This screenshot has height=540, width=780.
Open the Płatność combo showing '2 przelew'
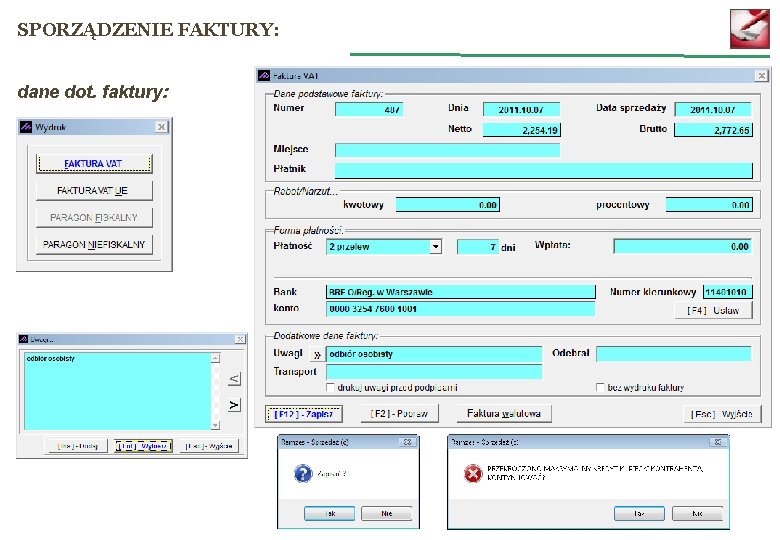pyautogui.click(x=384, y=247)
